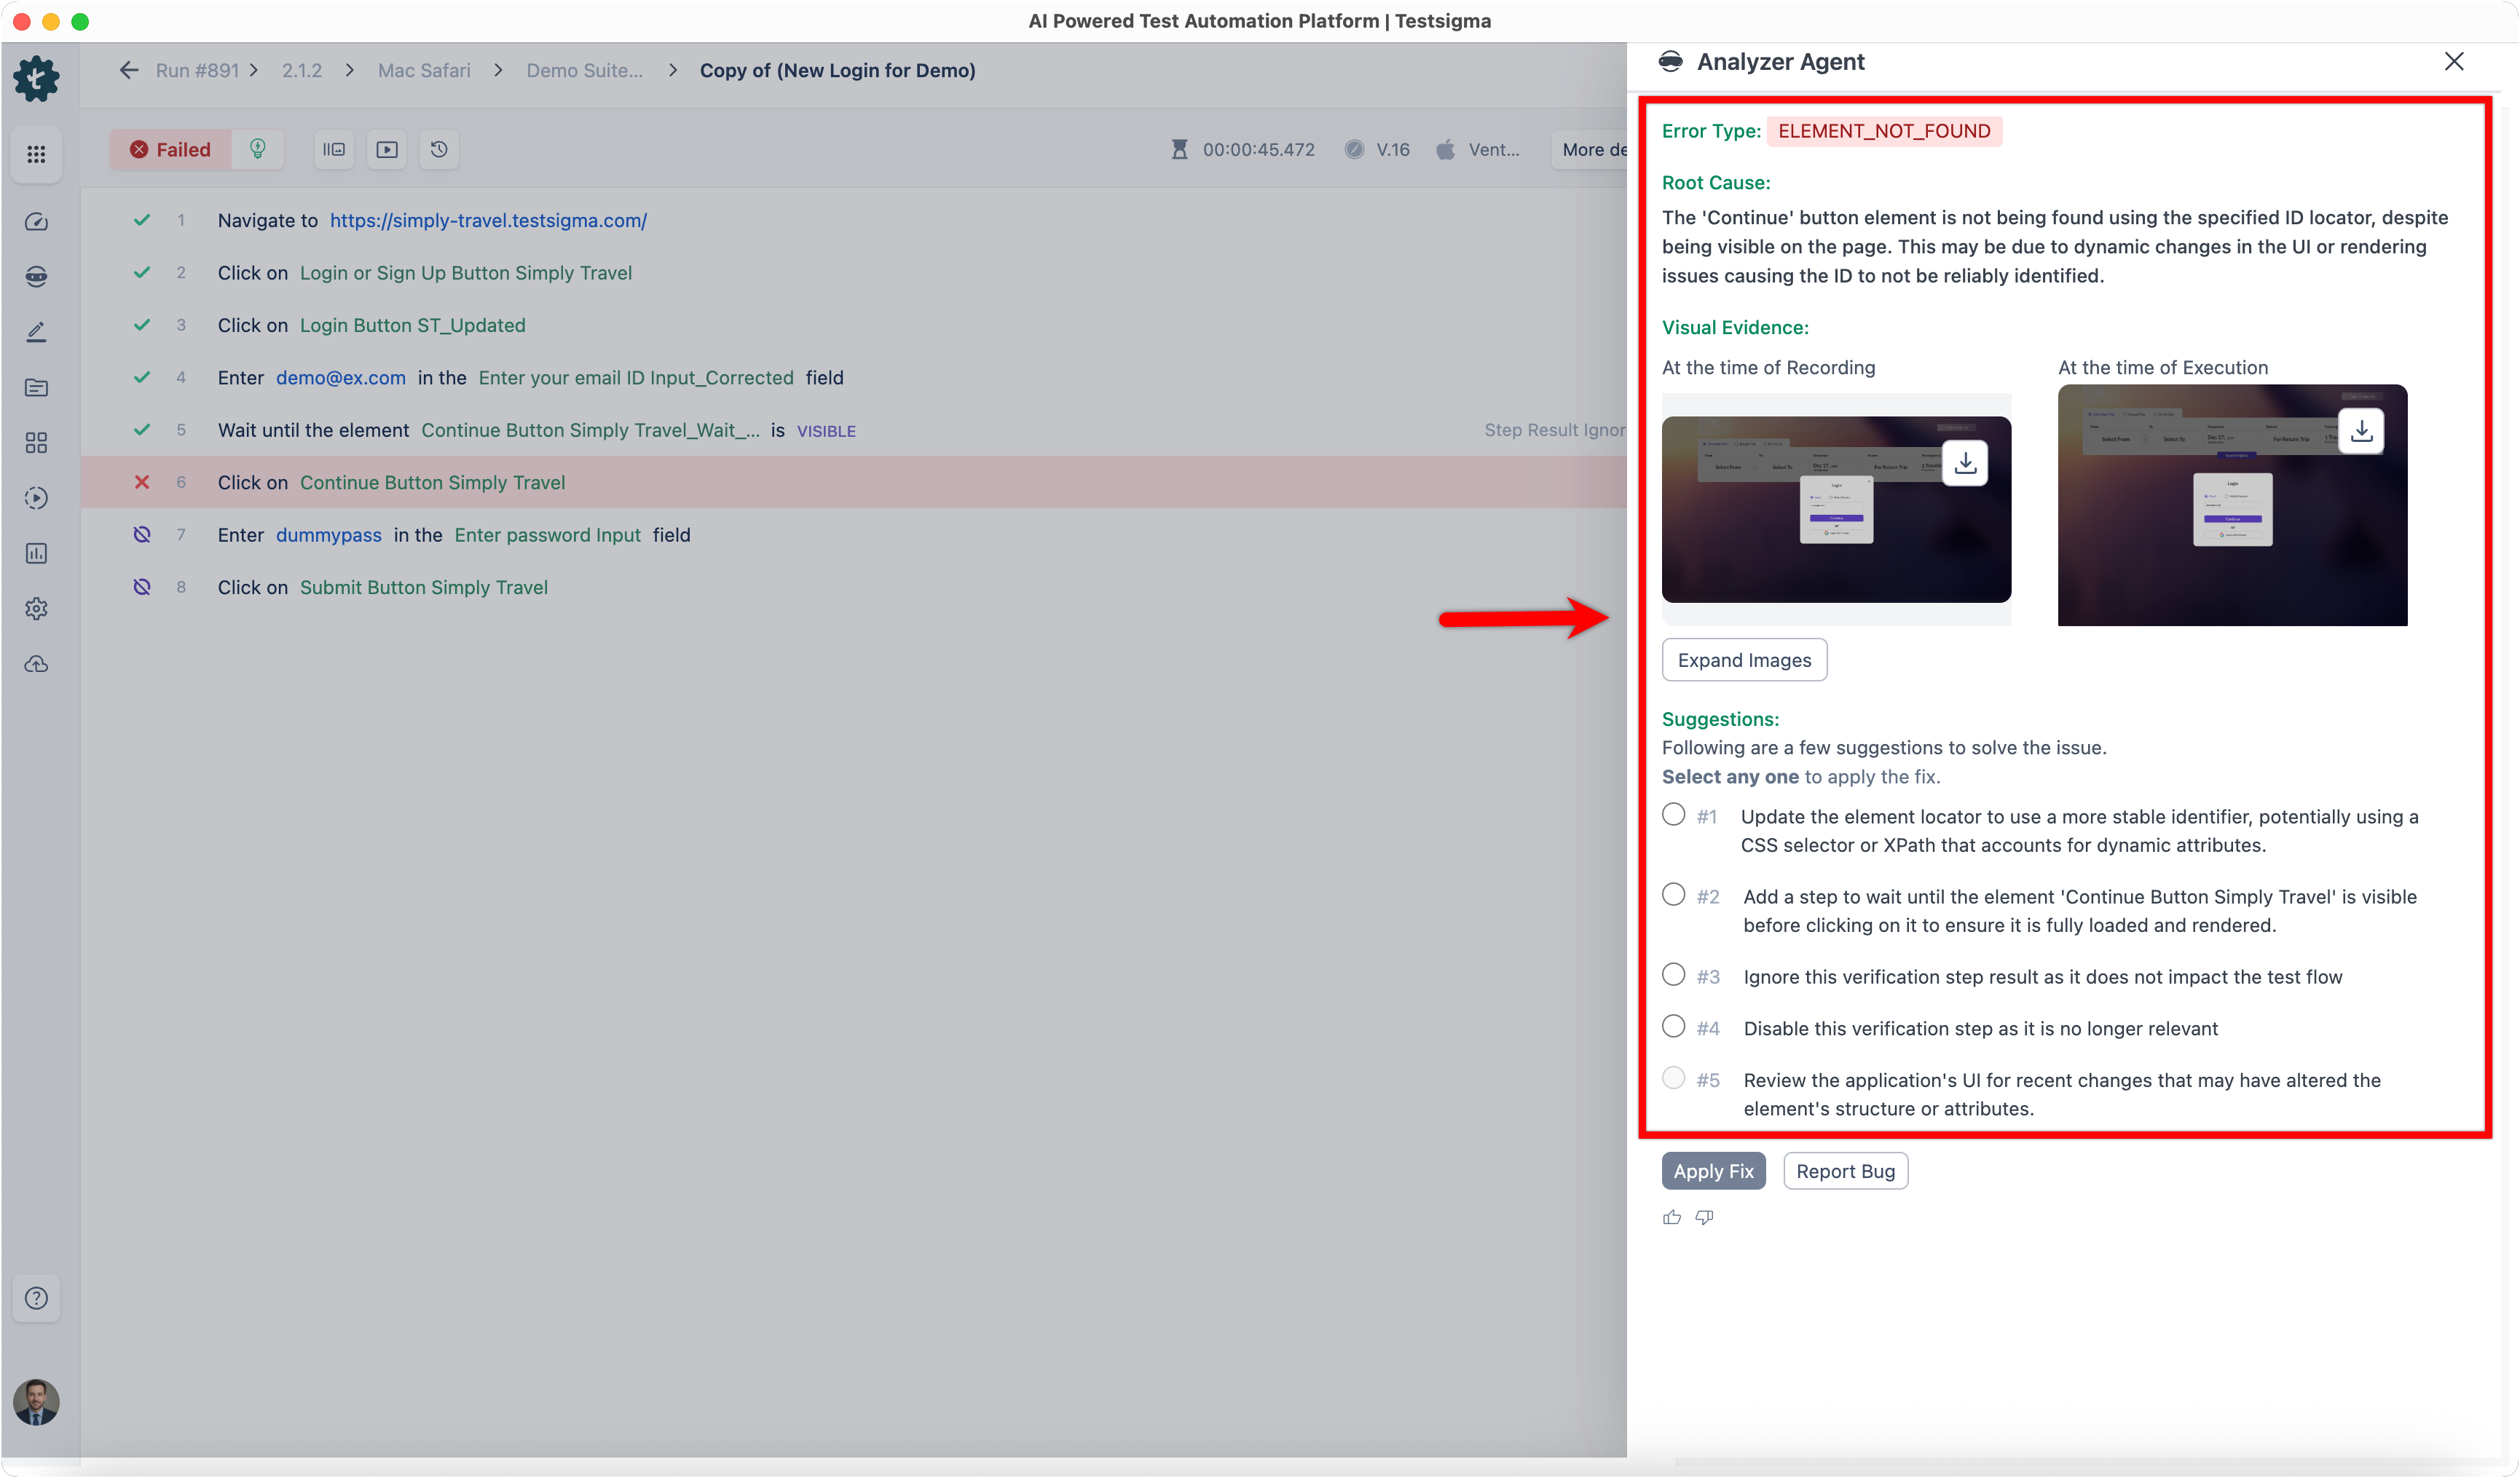Download the recording-time screenshot
The height and width of the screenshot is (1478, 2520).
point(1964,463)
